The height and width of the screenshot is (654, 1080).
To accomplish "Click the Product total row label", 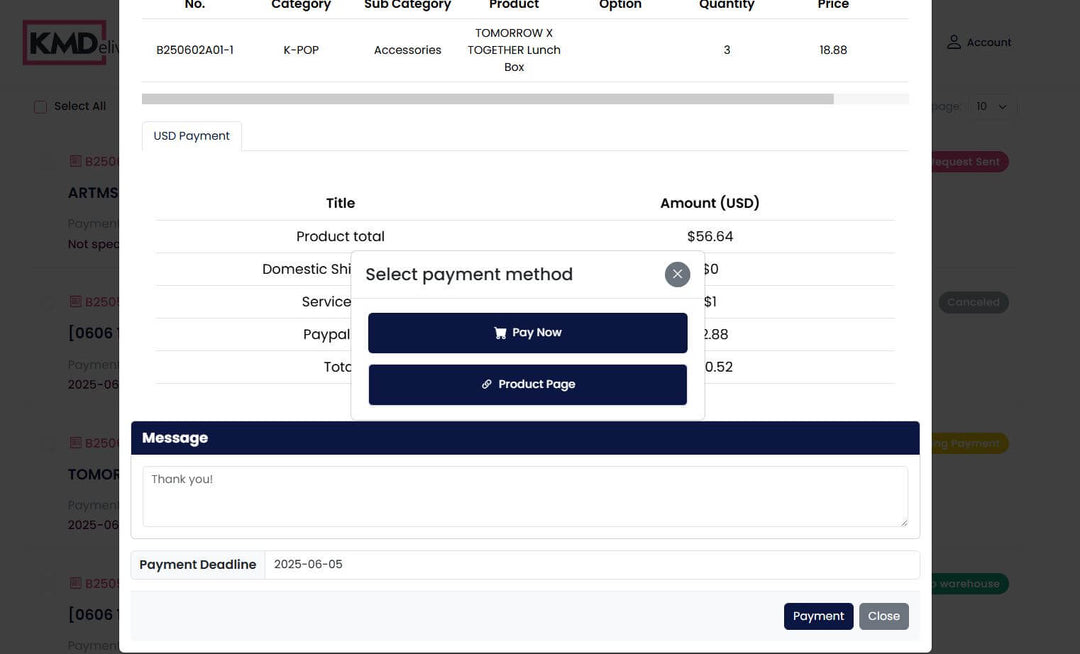I will [340, 237].
